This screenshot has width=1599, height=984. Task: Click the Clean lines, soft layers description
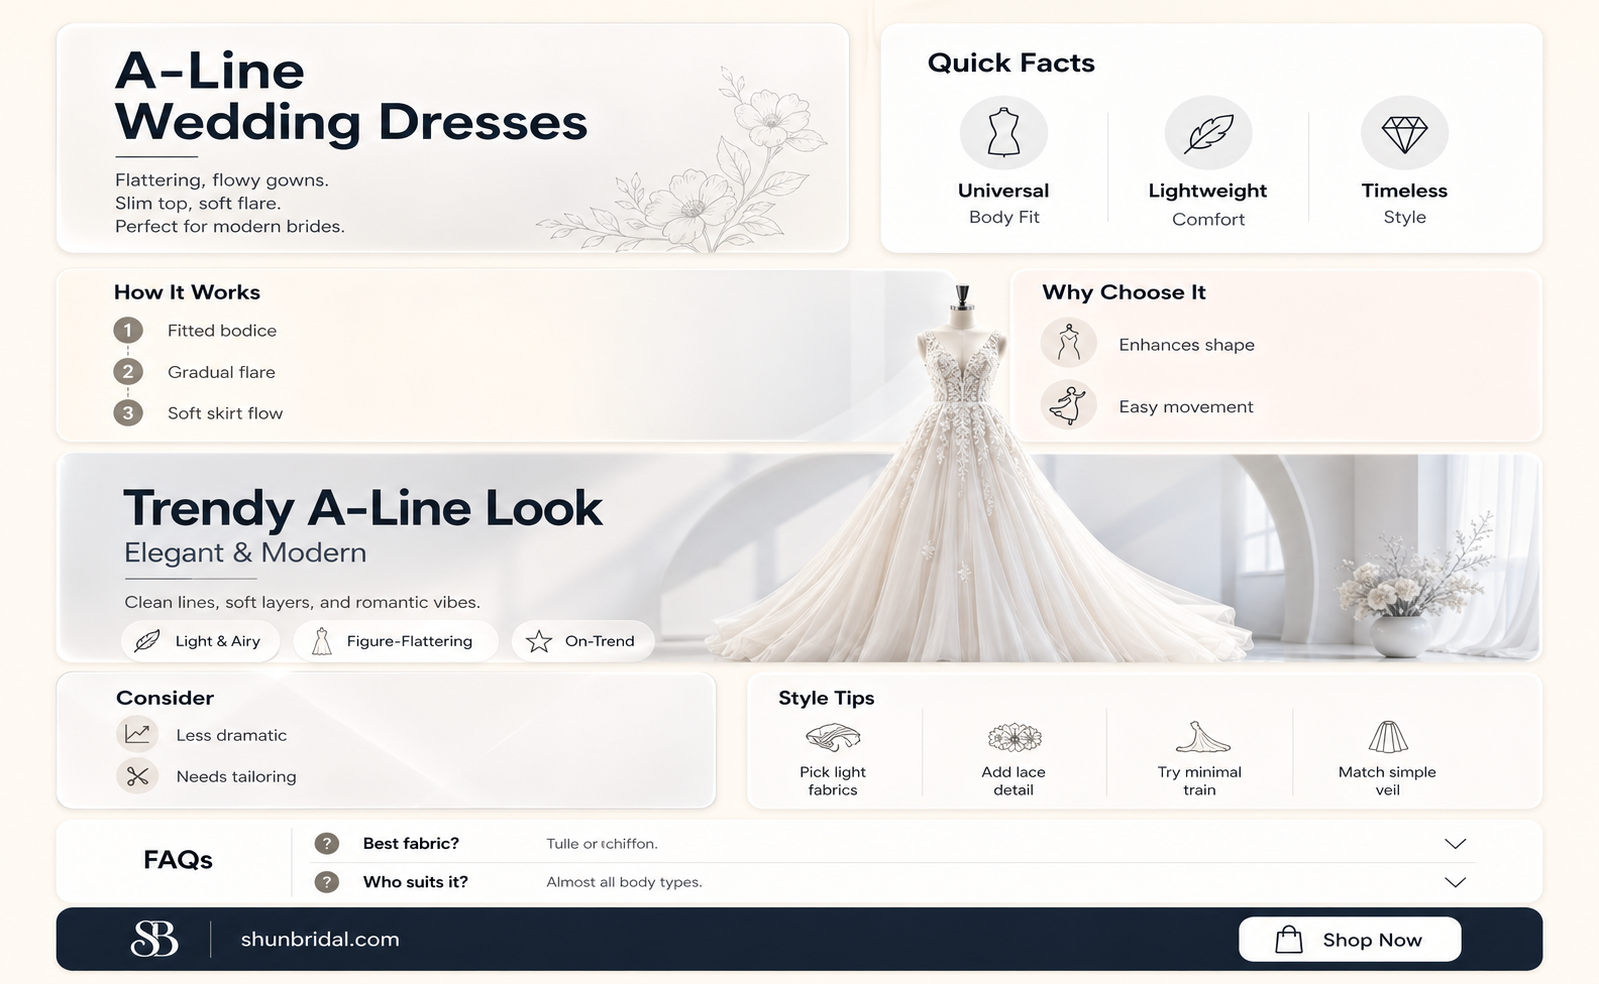coord(302,602)
